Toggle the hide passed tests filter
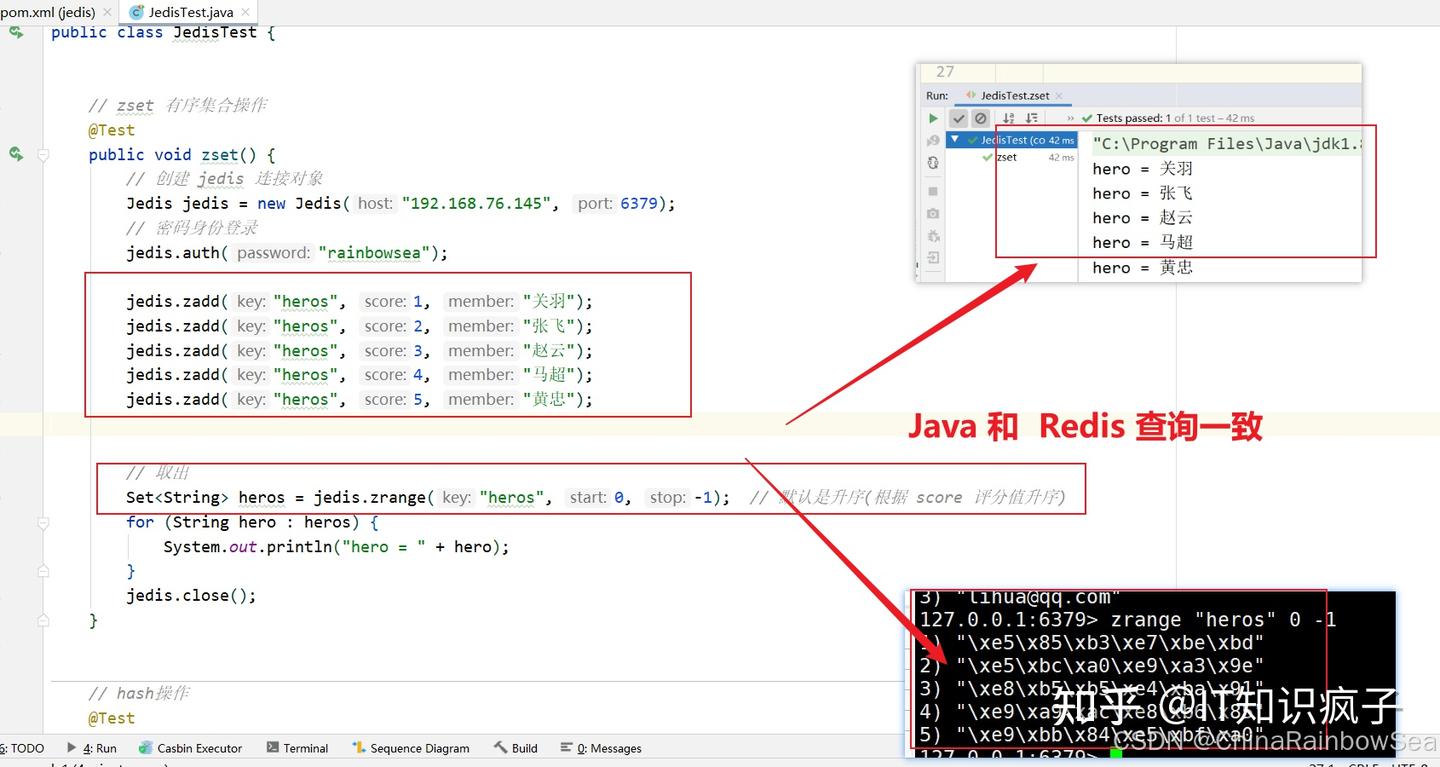 point(959,118)
